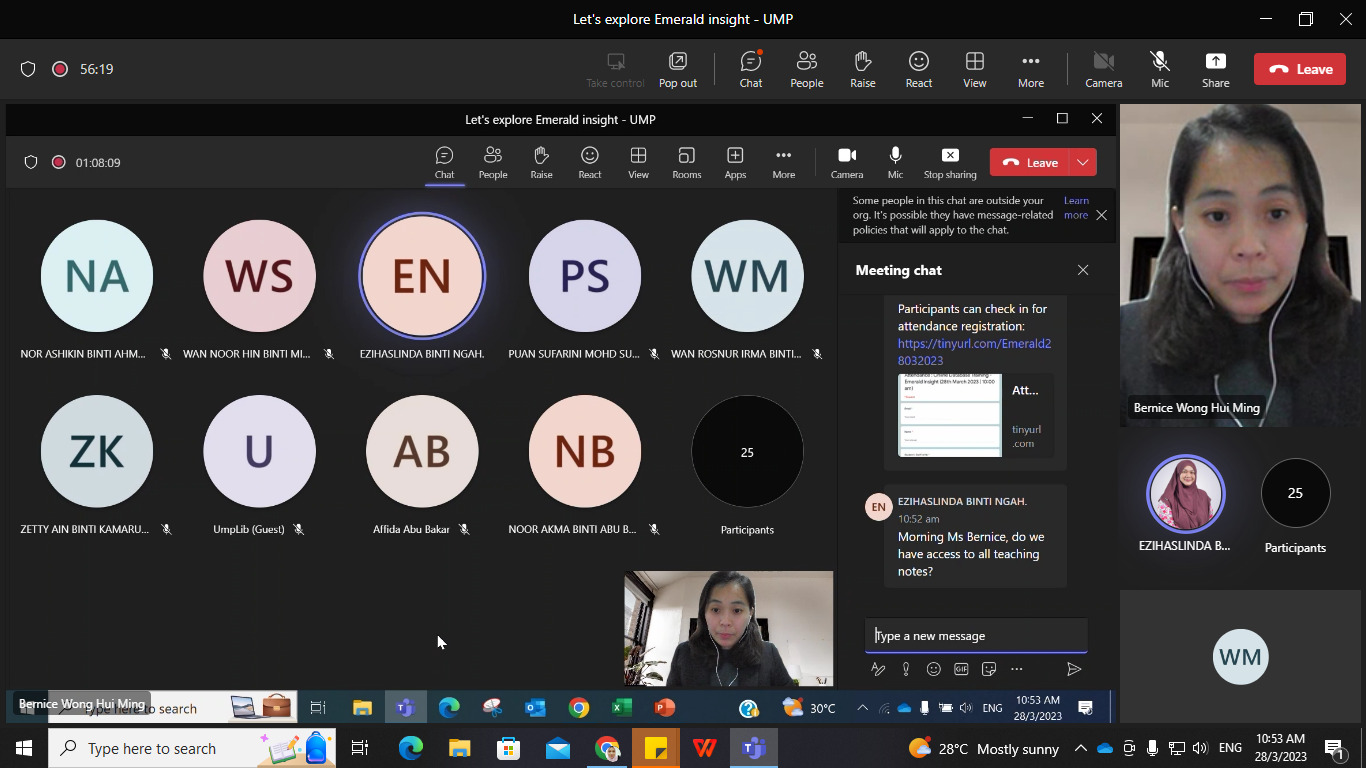Open Microsoft Store from the bottom taskbar
The height and width of the screenshot is (768, 1366).
coord(509,748)
